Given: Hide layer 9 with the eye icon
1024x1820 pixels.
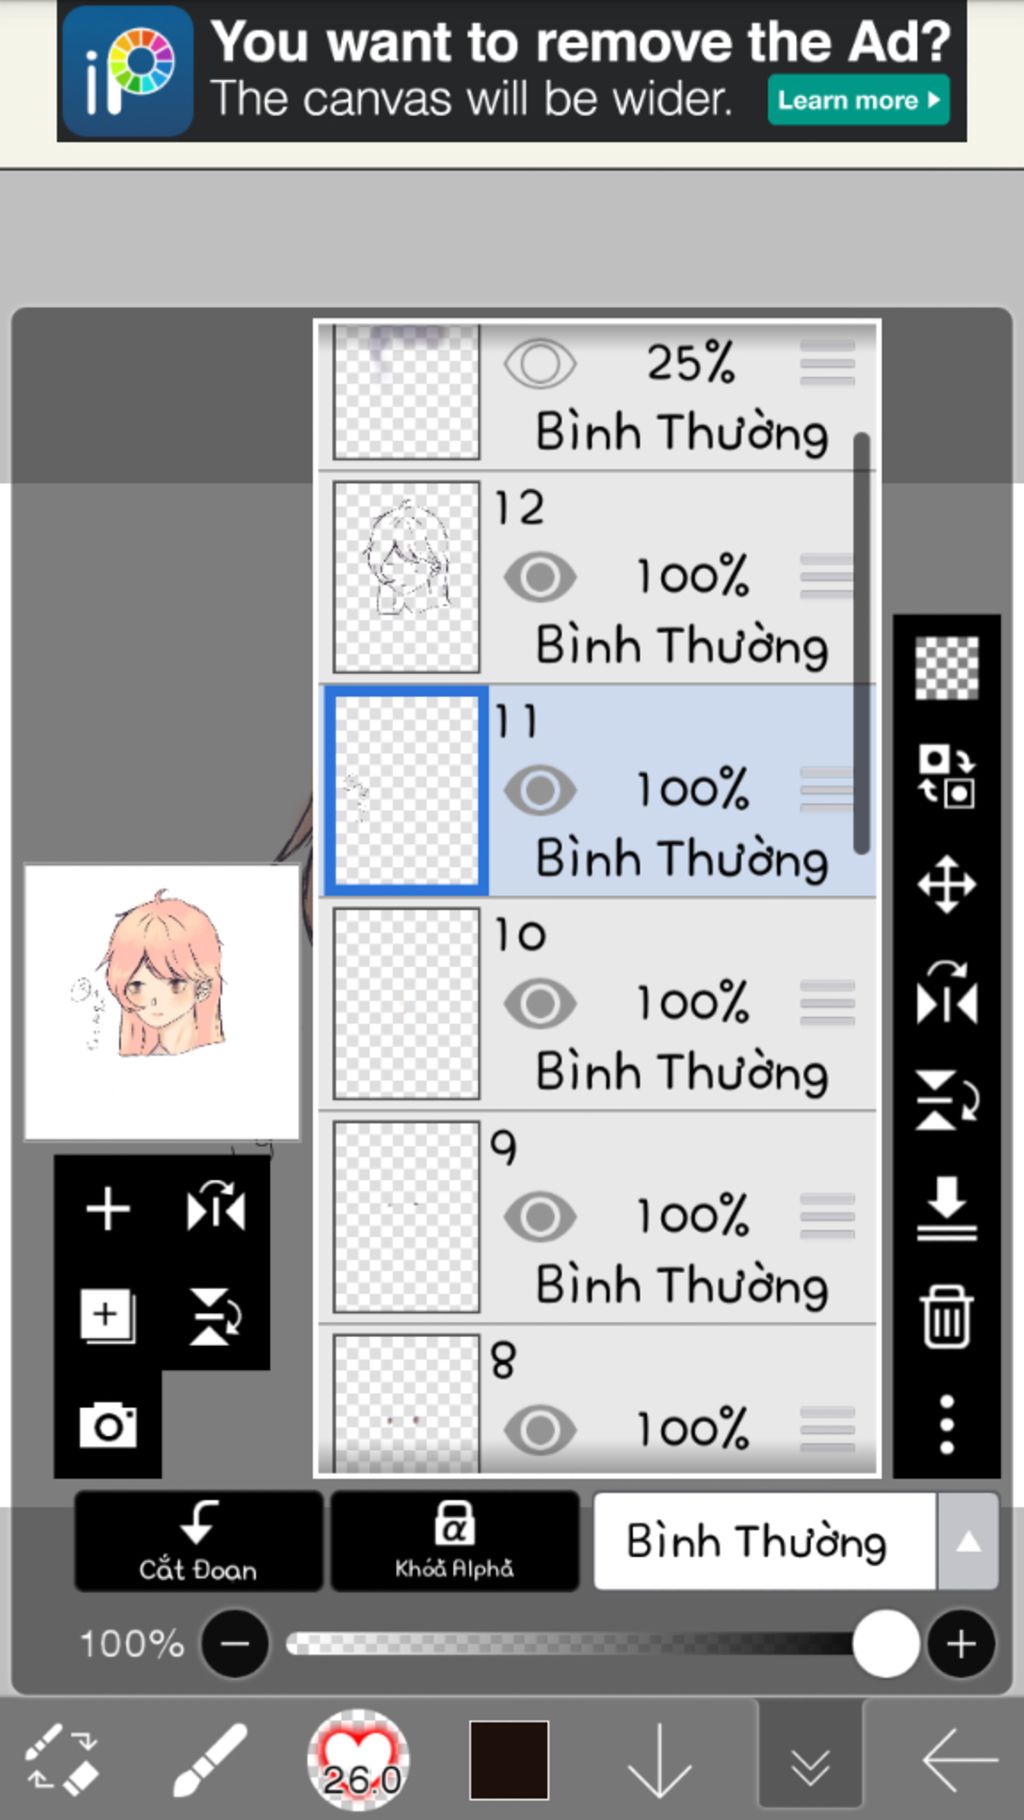Looking at the screenshot, I should click(540, 1217).
